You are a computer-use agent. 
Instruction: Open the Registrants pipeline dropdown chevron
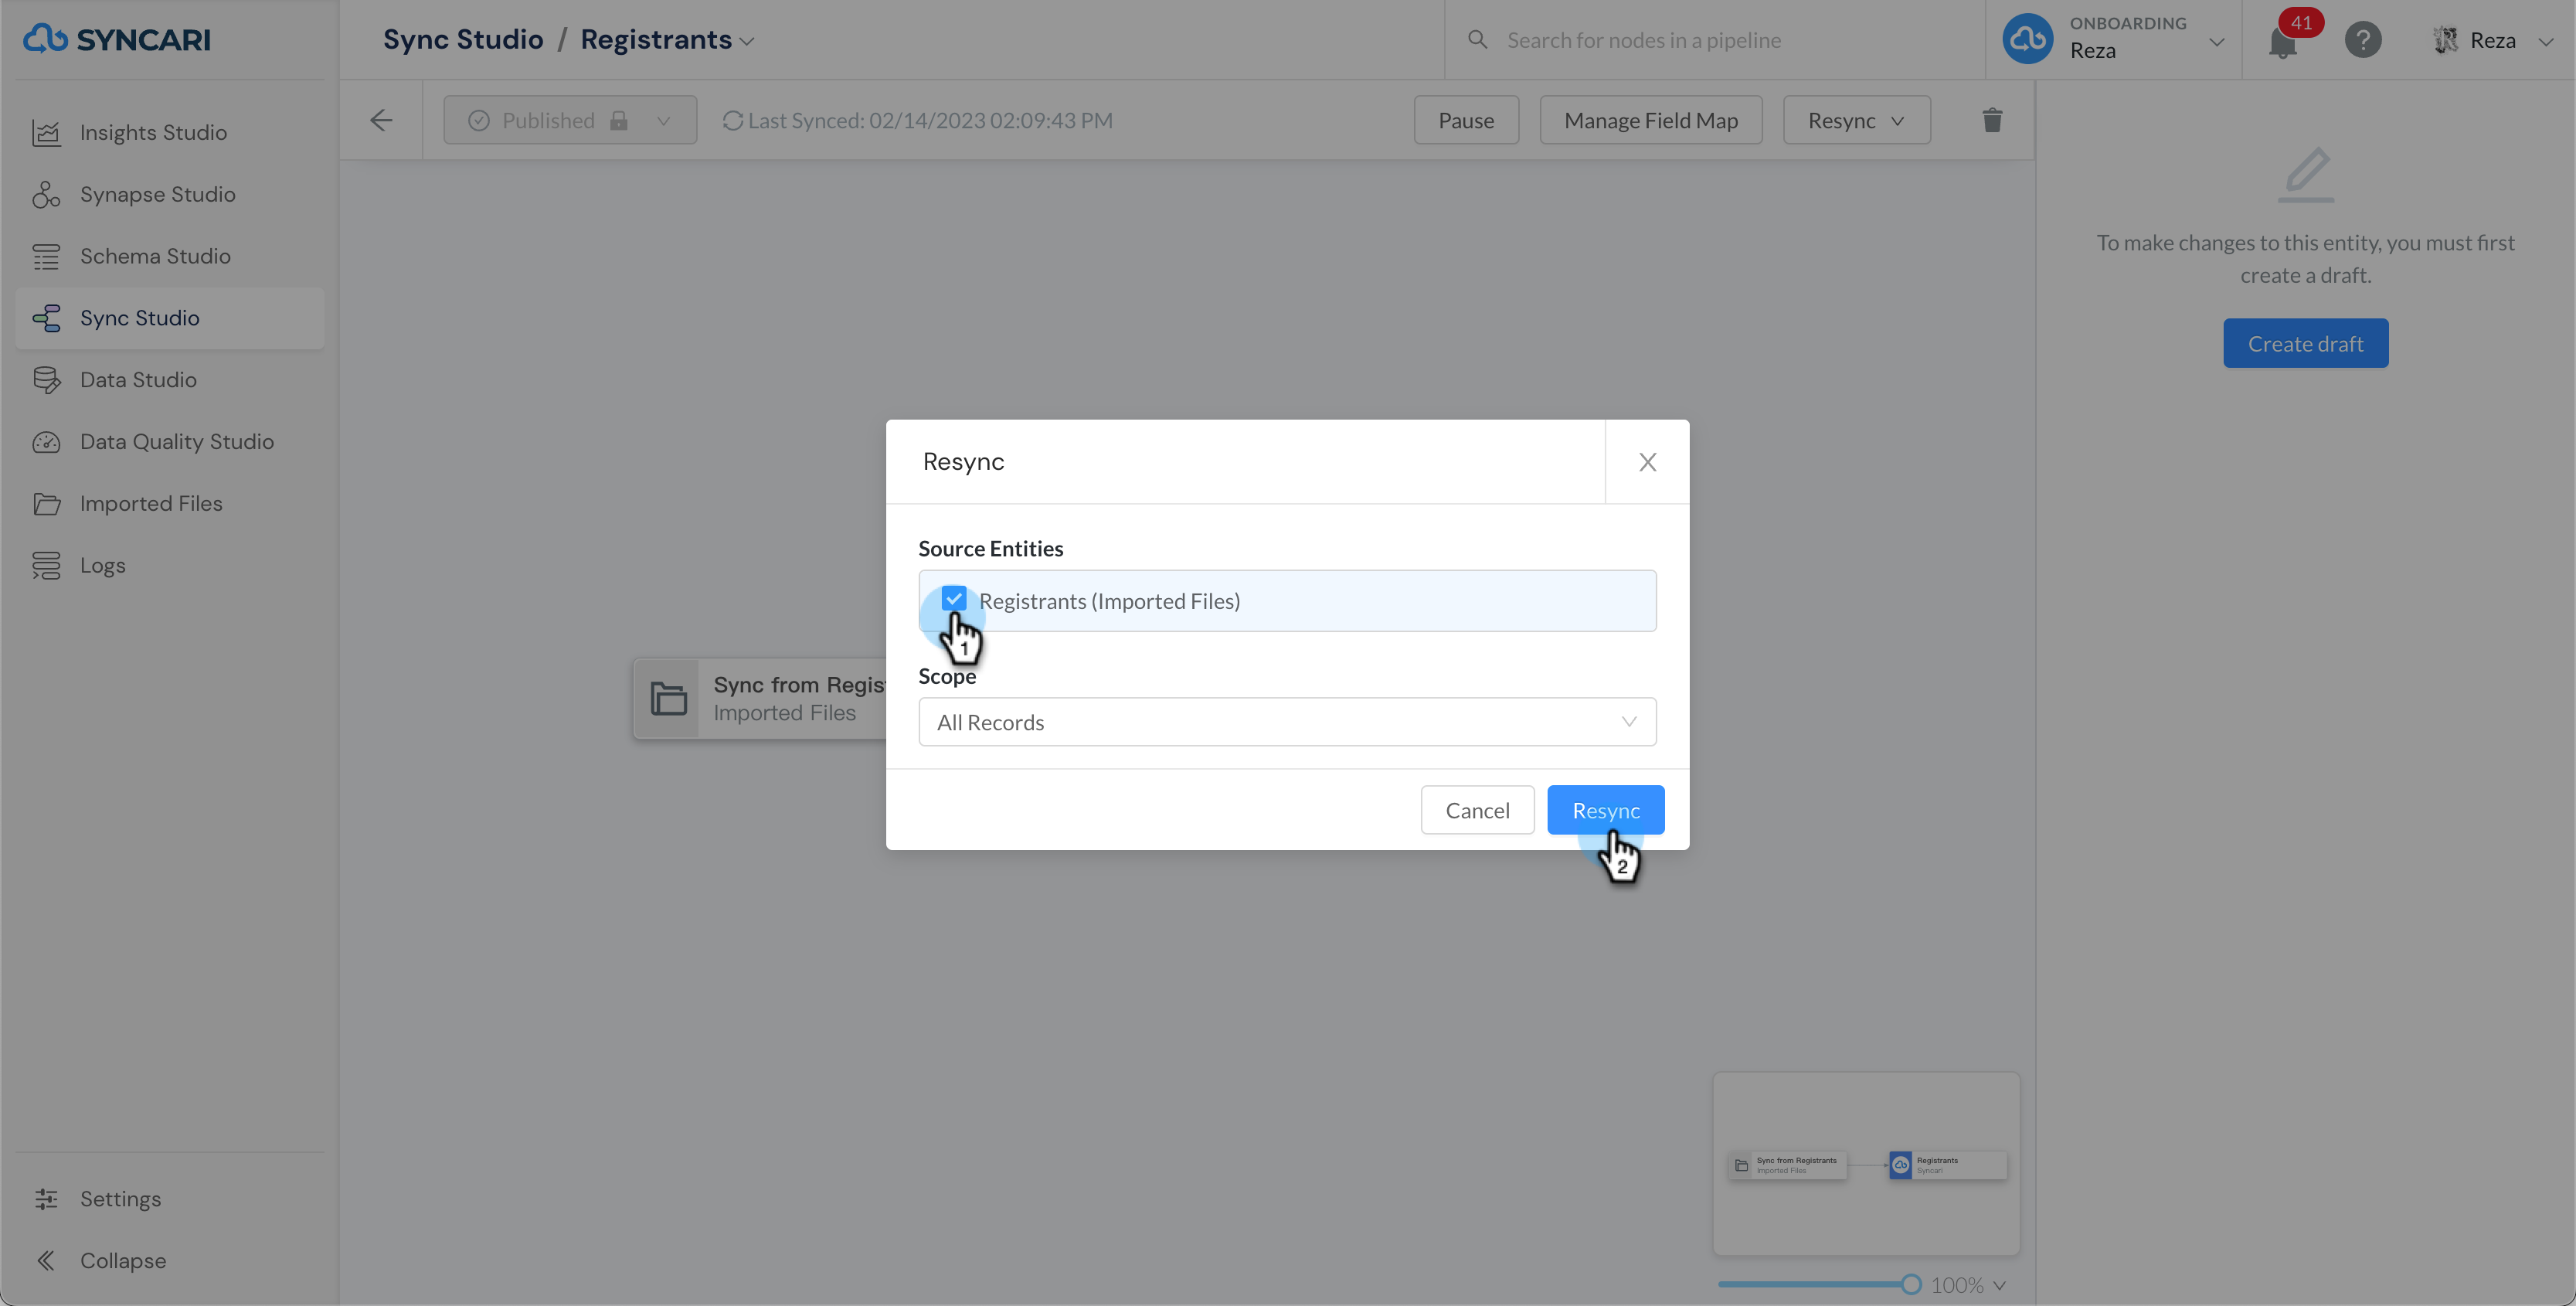pyautogui.click(x=747, y=42)
